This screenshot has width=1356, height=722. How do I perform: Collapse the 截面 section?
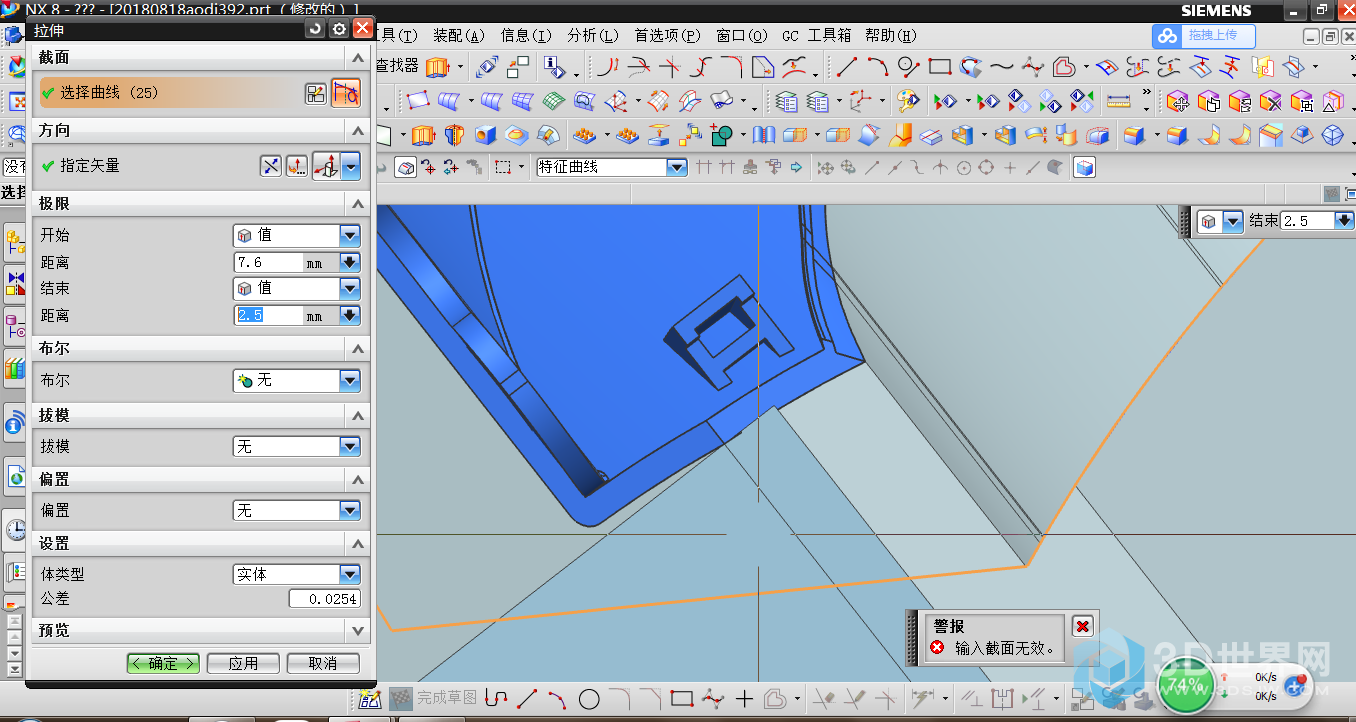(x=358, y=58)
